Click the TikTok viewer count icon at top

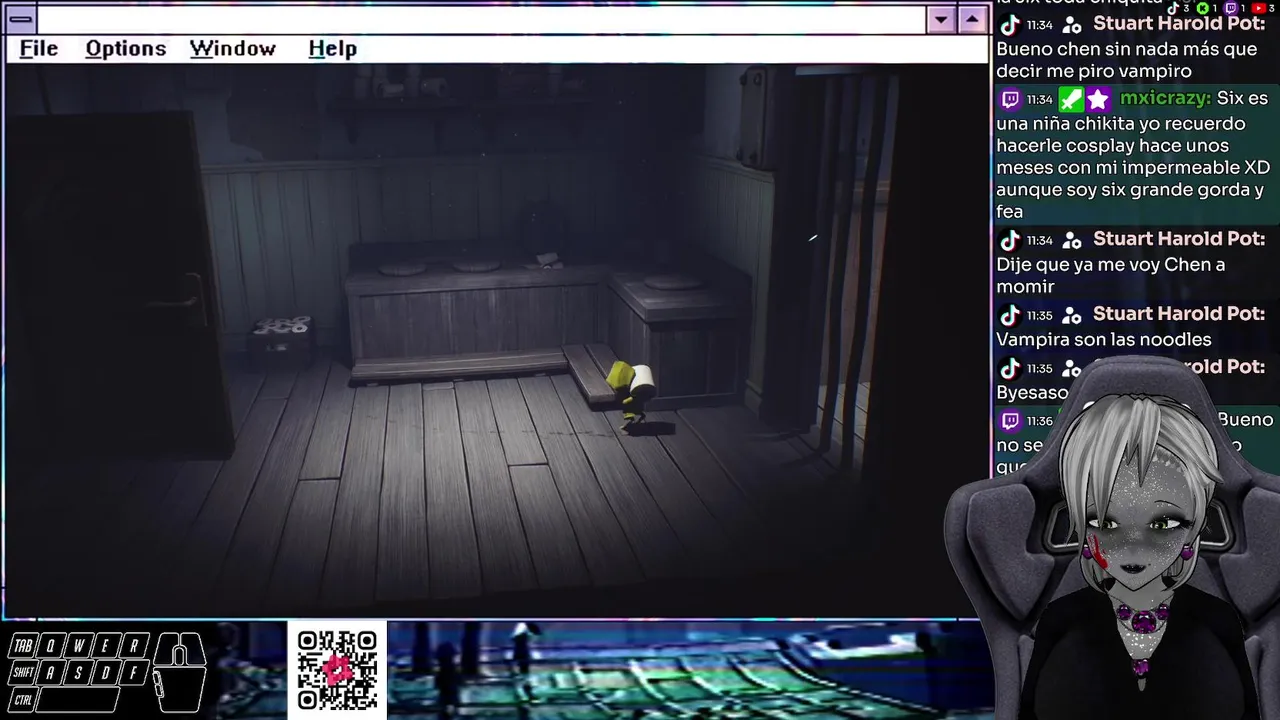1173,8
